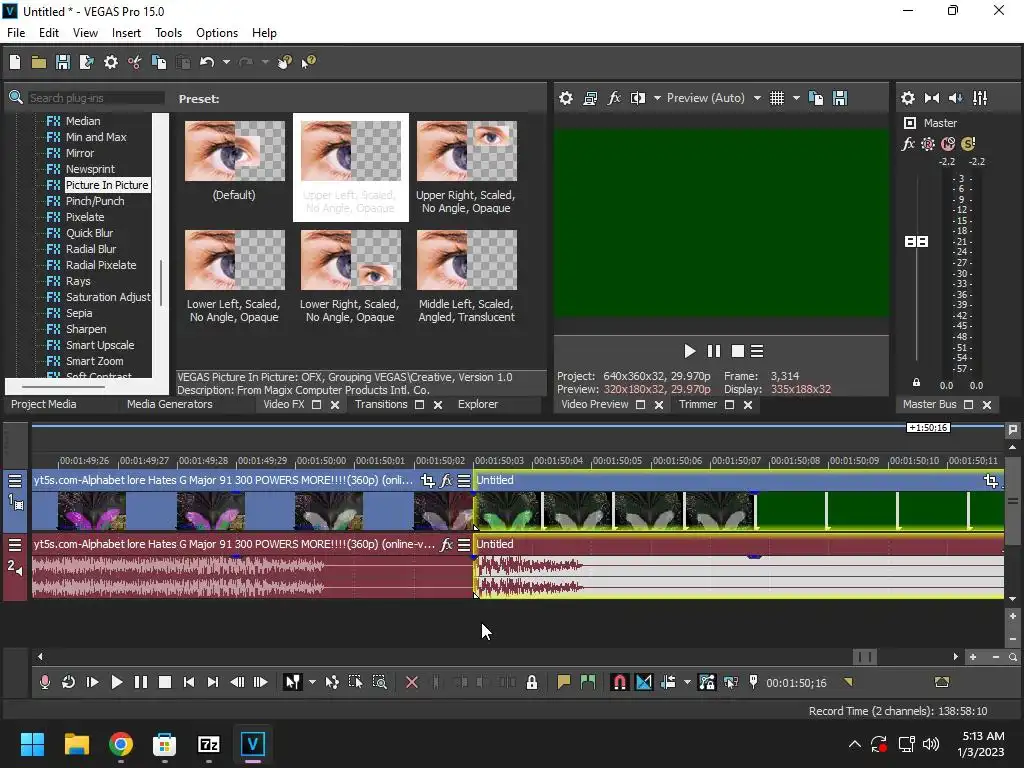1024x768 pixels.
Task: Select the Sharpen video effect
Action: click(86, 329)
